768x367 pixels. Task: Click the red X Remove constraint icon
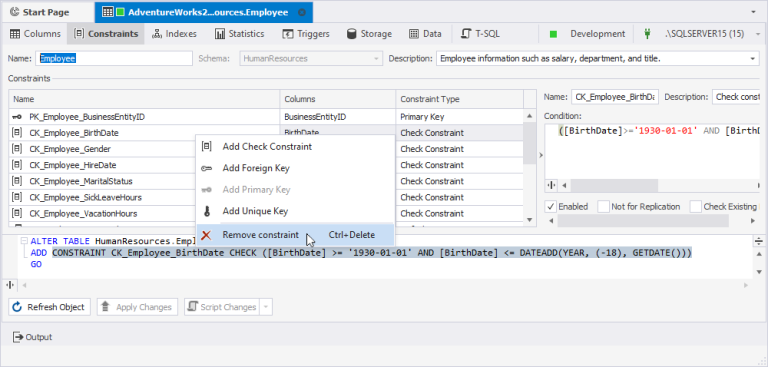[x=207, y=235]
